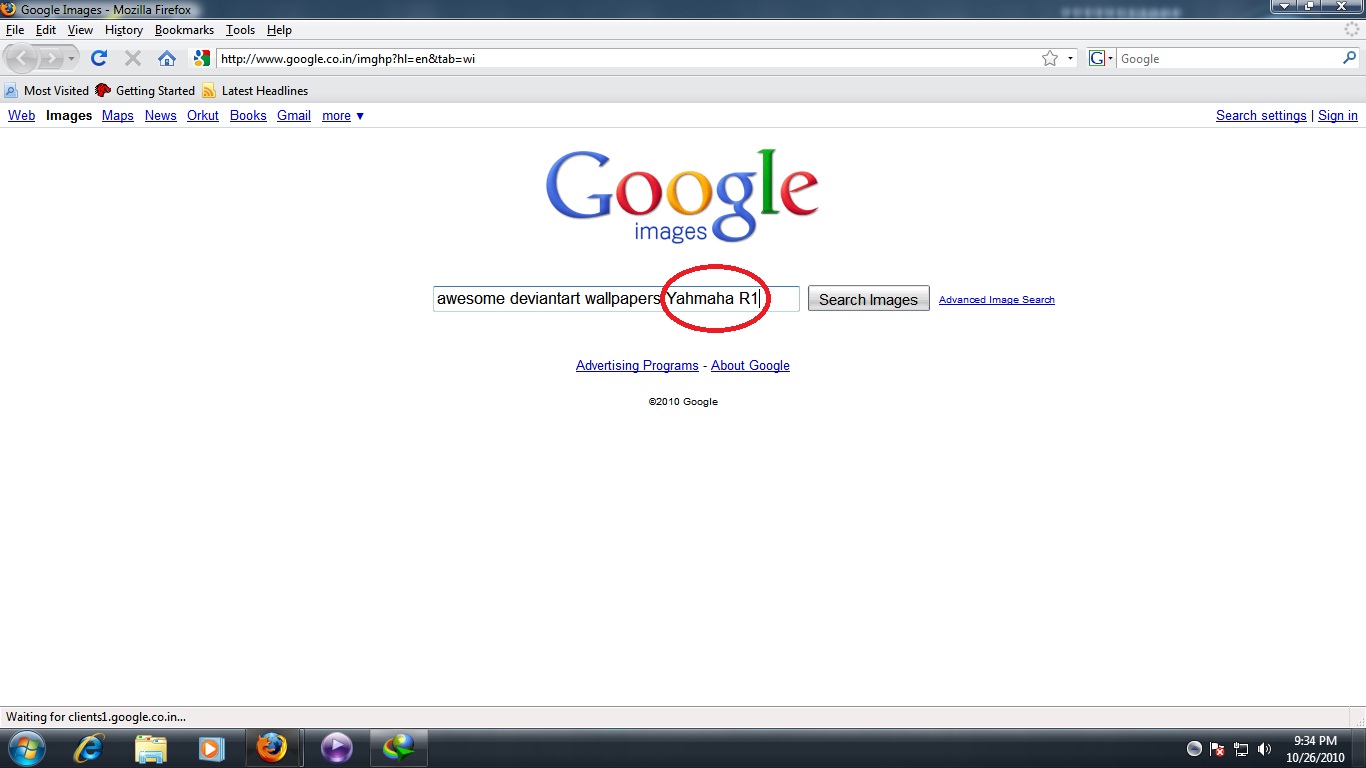Bookmark this page with the star icon
This screenshot has width=1366, height=768.
[1050, 58]
